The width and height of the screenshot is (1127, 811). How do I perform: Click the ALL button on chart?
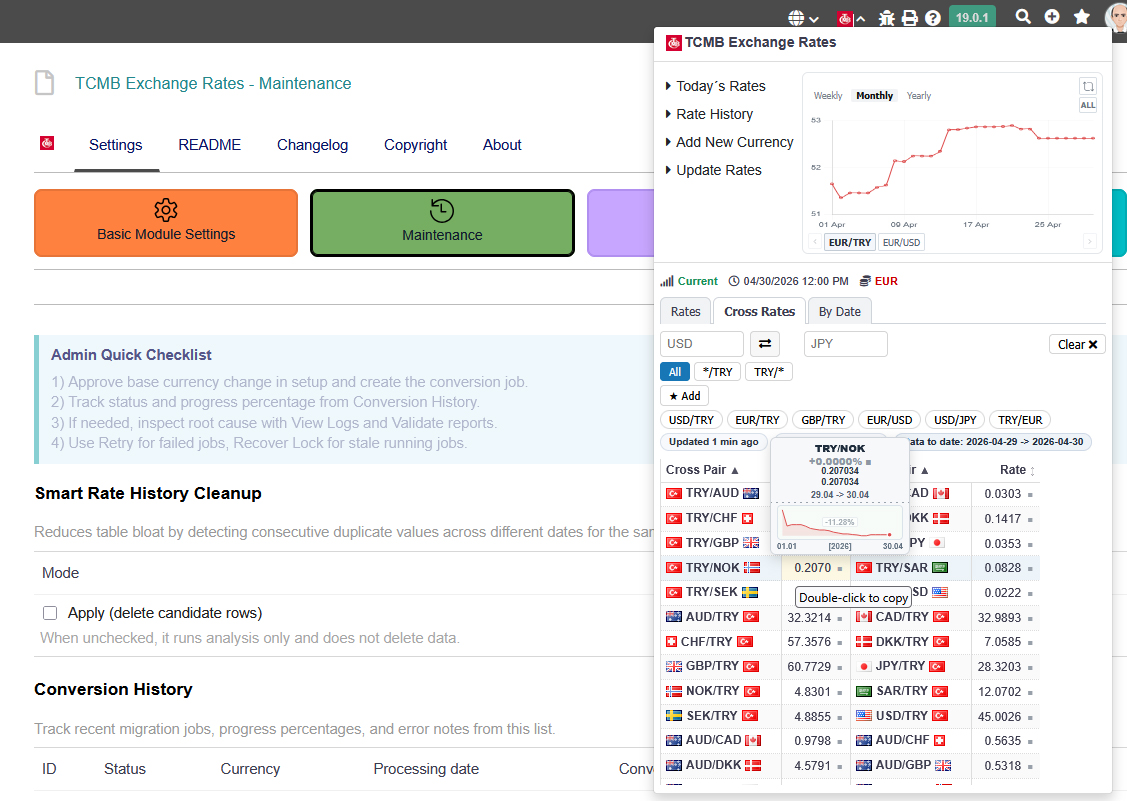1088,106
